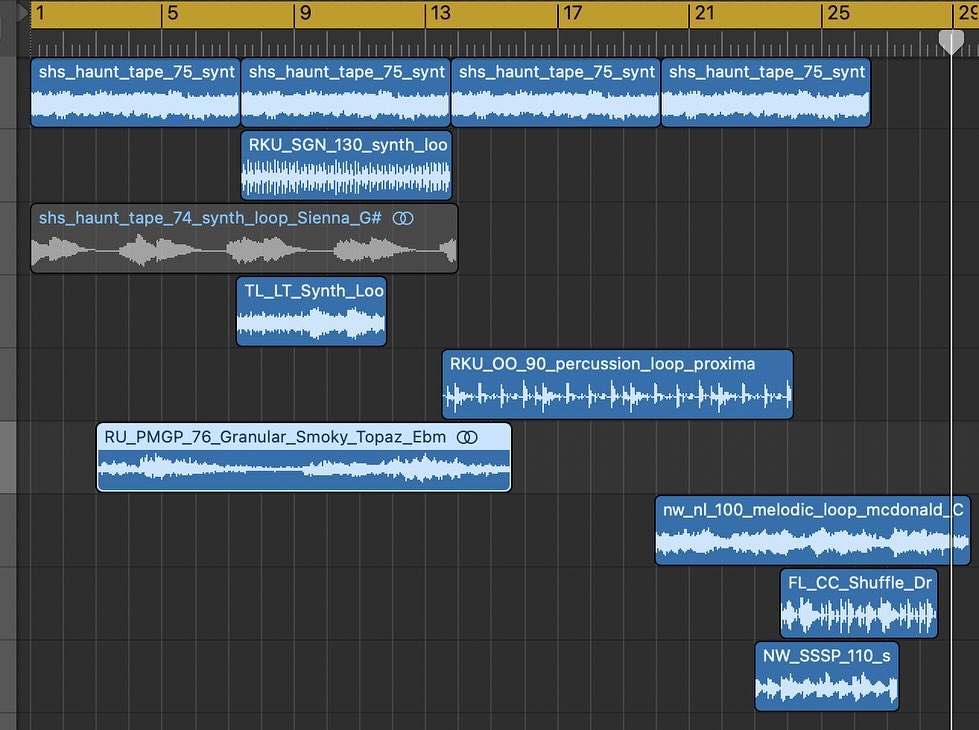Click bar 17 in the ruler
Screen dimensions: 979x730
(x=573, y=12)
